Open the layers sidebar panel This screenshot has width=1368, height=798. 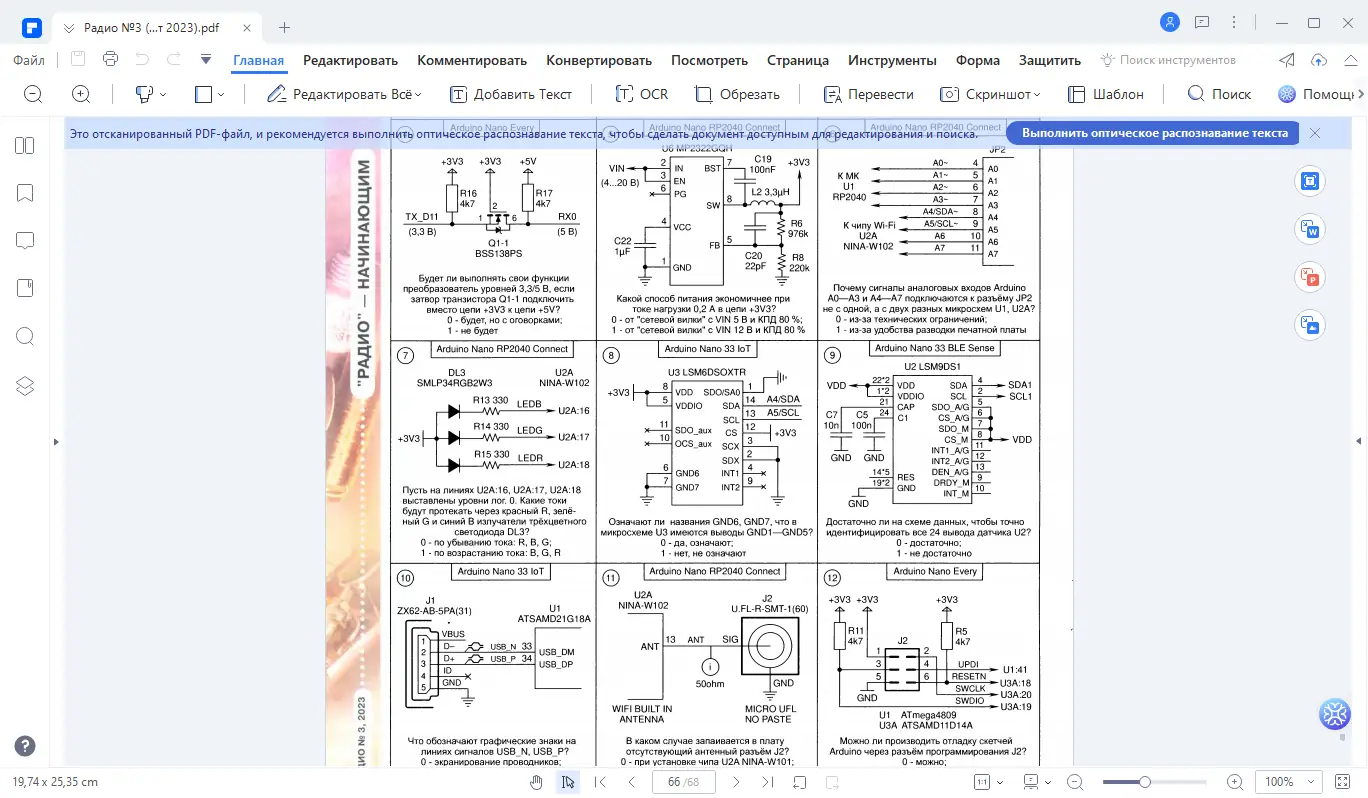pyautogui.click(x=25, y=385)
